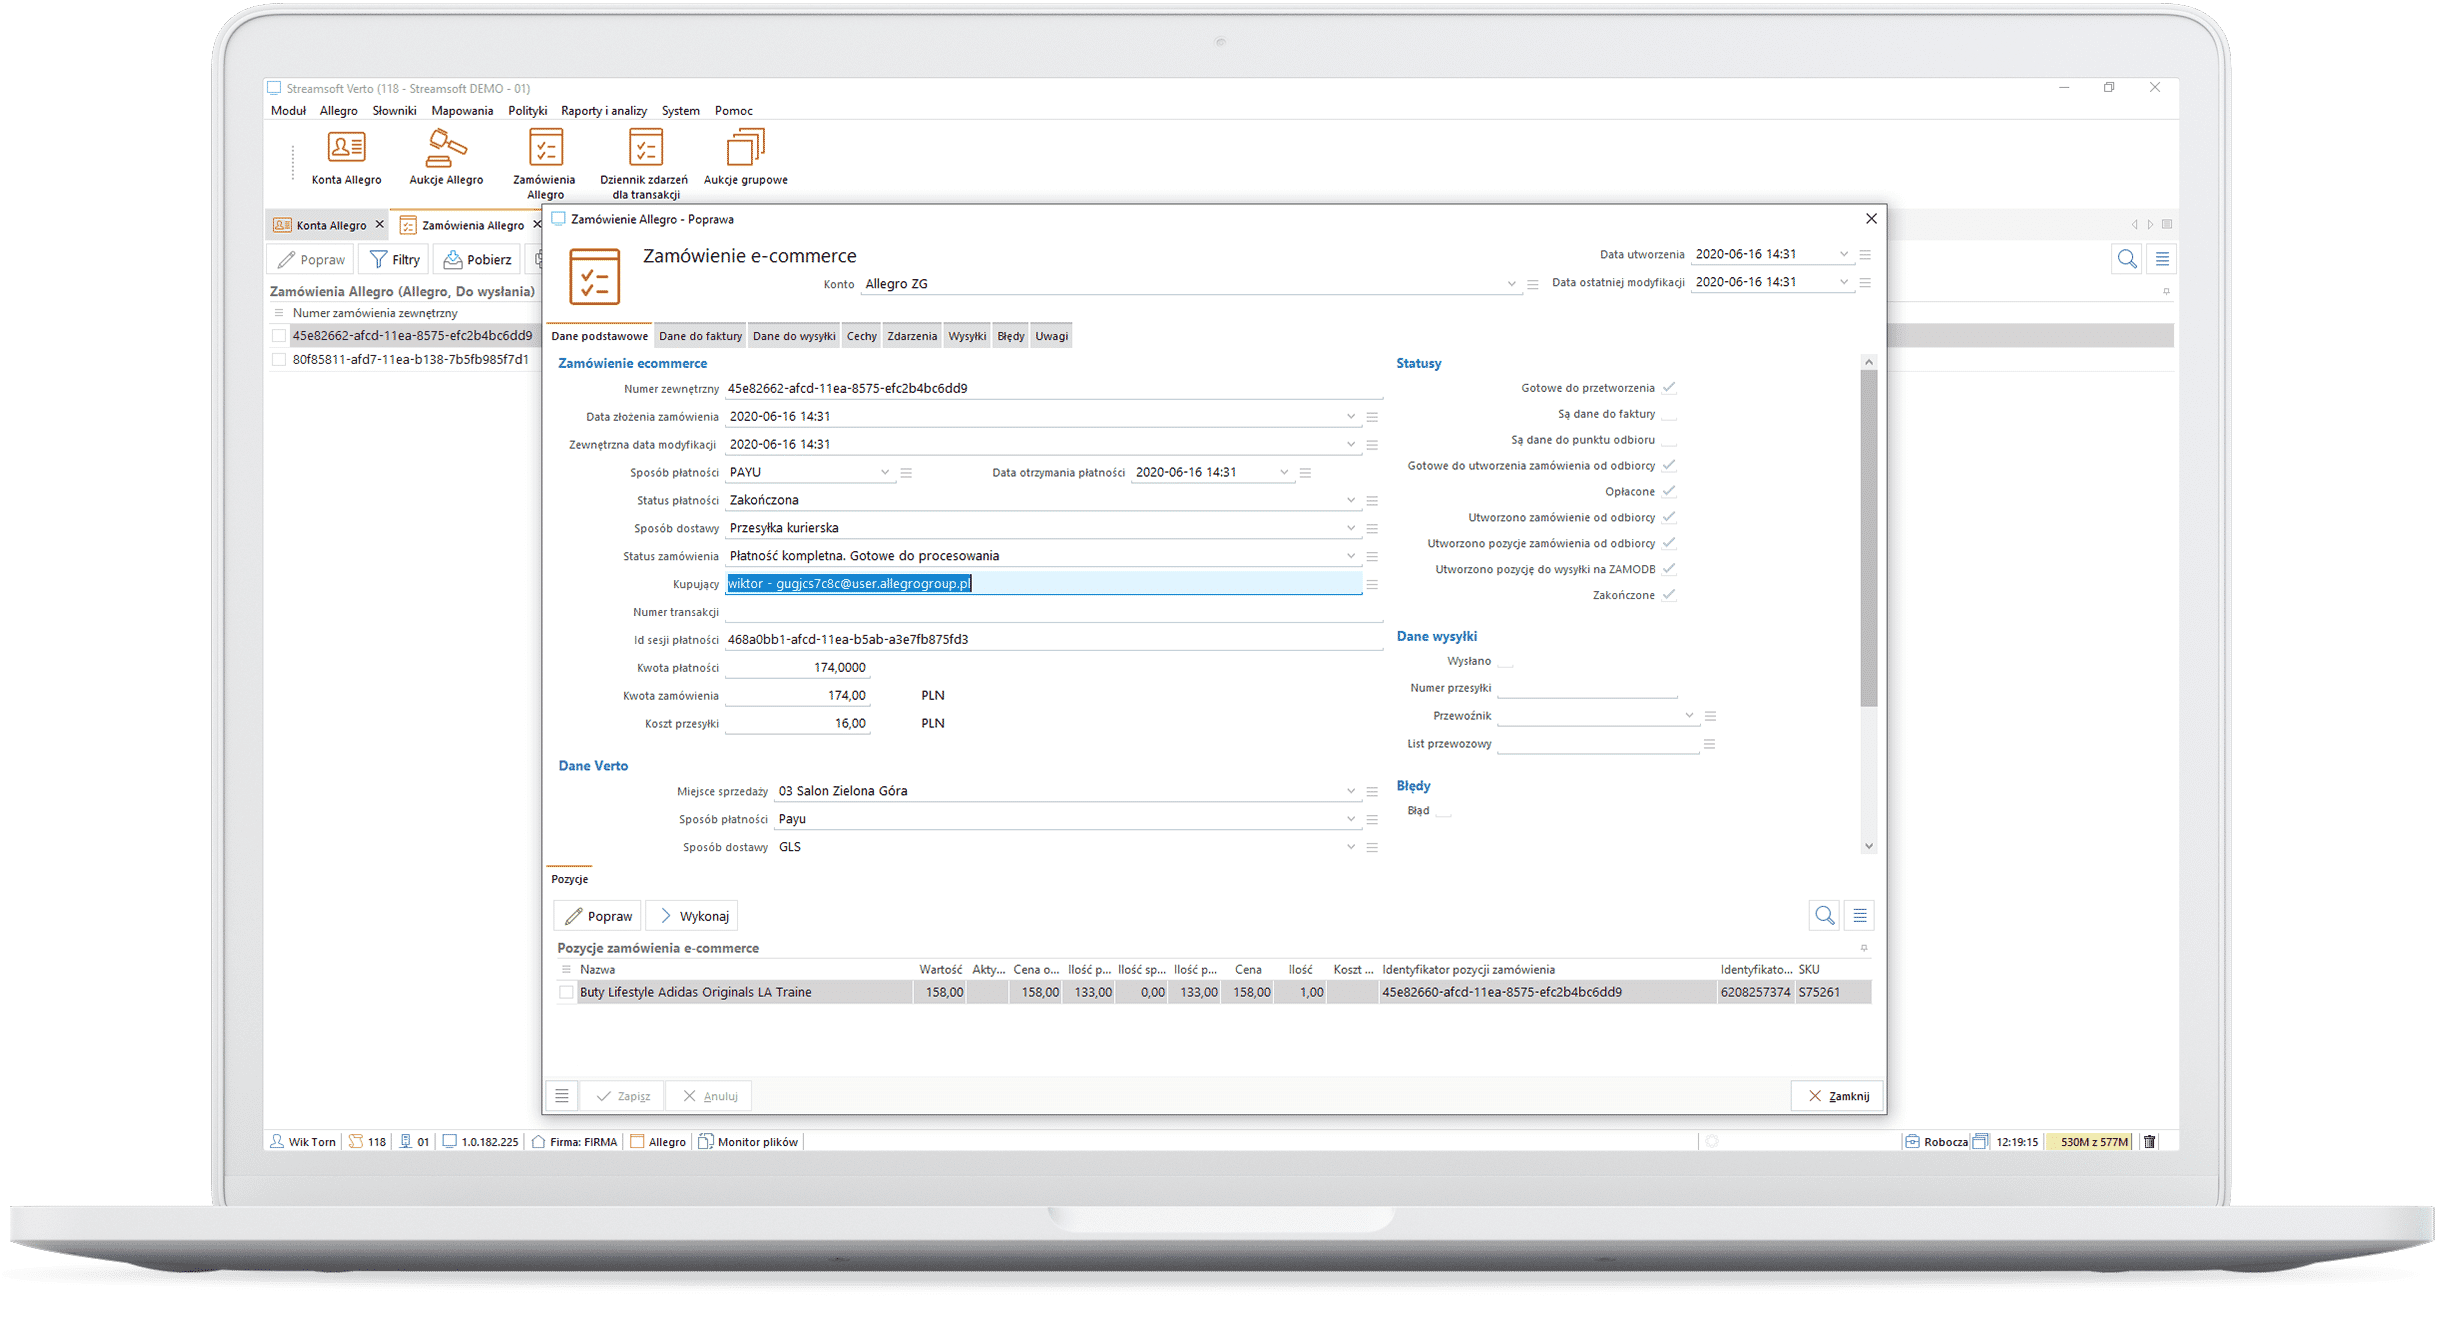Click Anuluj button
This screenshot has height=1333, width=2450.
tap(710, 1096)
